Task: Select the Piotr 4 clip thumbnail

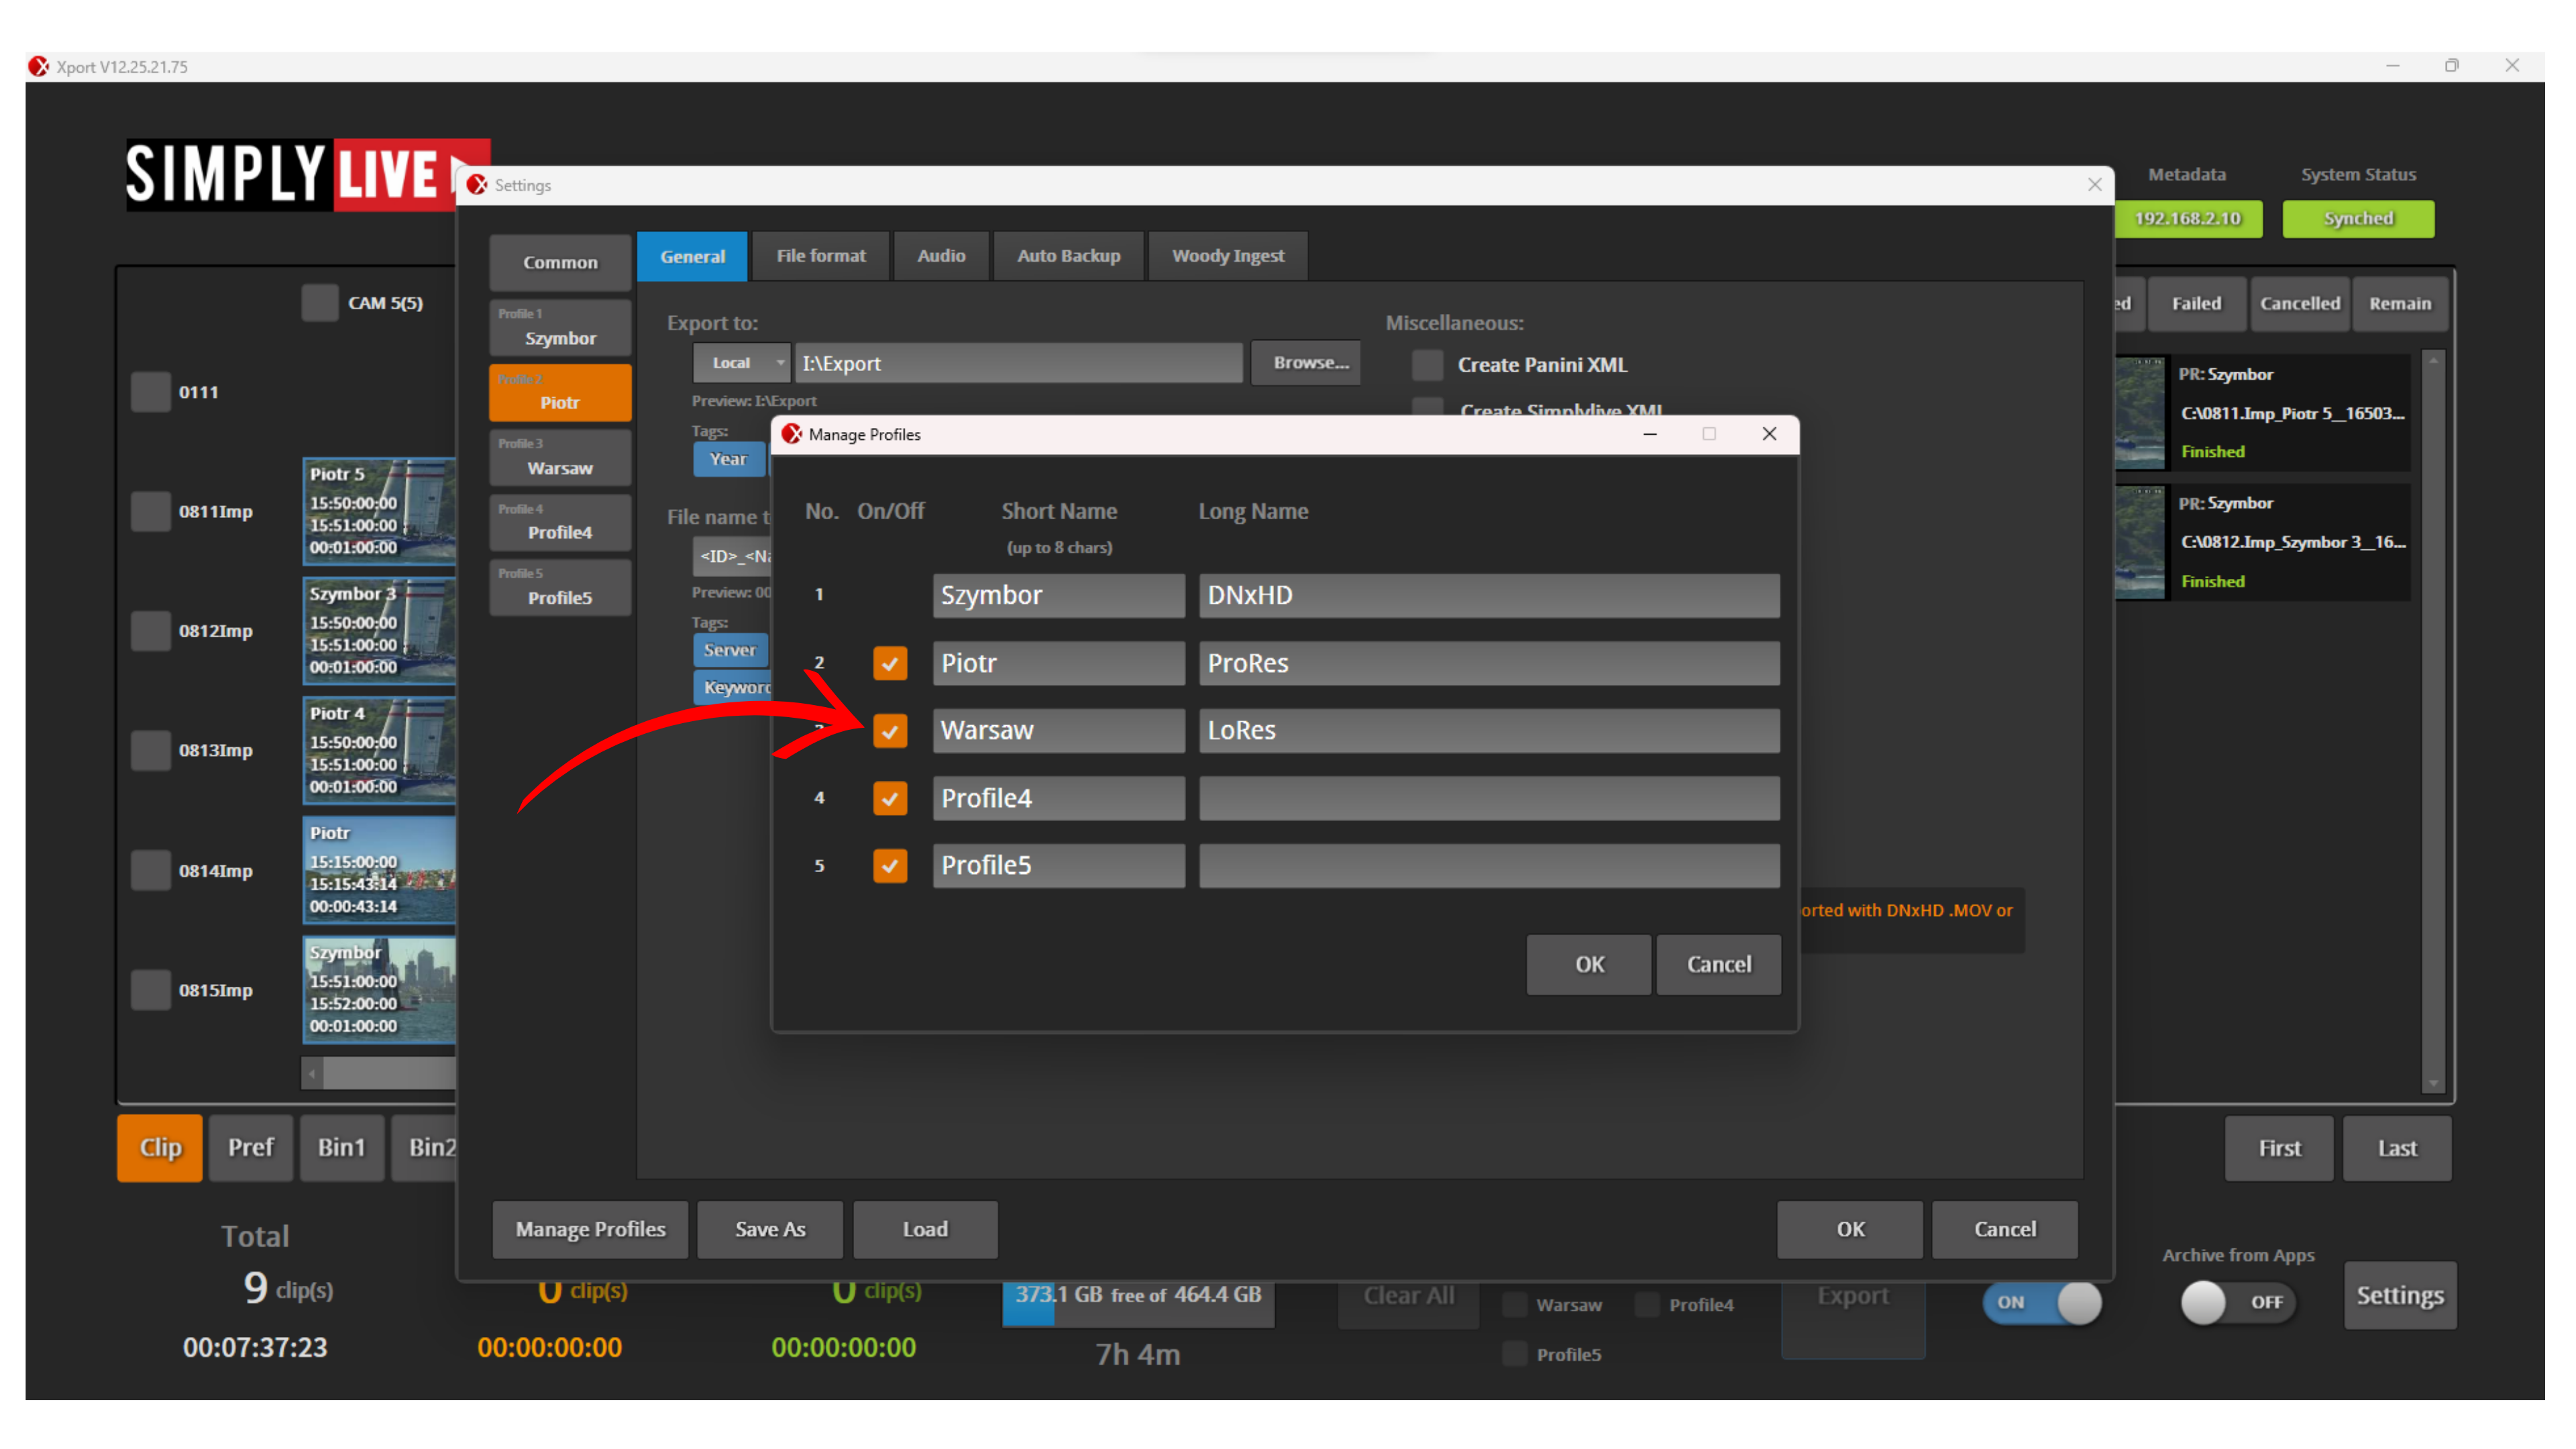Action: pyautogui.click(x=379, y=750)
